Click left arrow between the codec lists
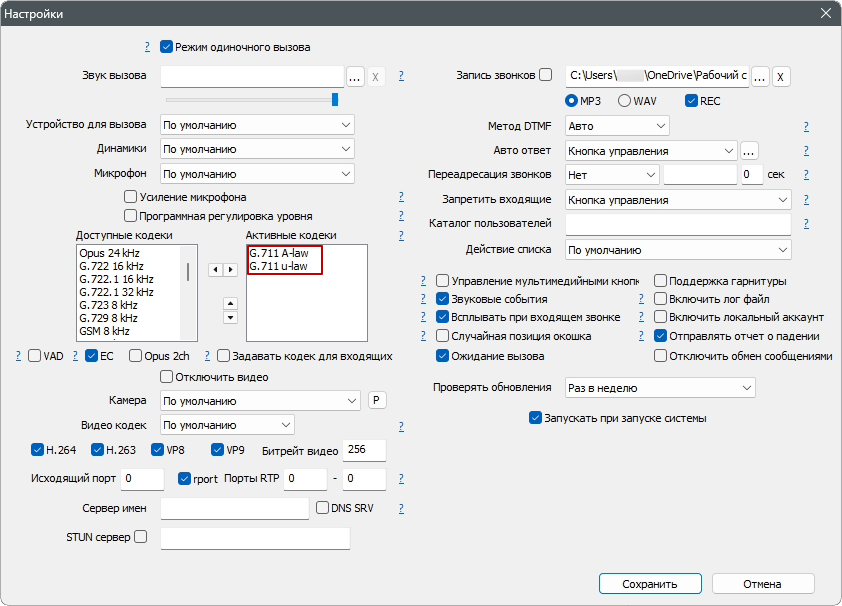The width and height of the screenshot is (842, 606). click(x=214, y=270)
